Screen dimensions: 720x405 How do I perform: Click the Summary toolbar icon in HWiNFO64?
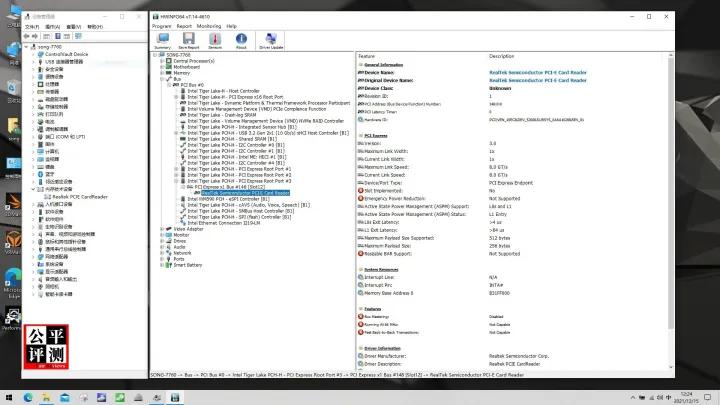tap(162, 41)
